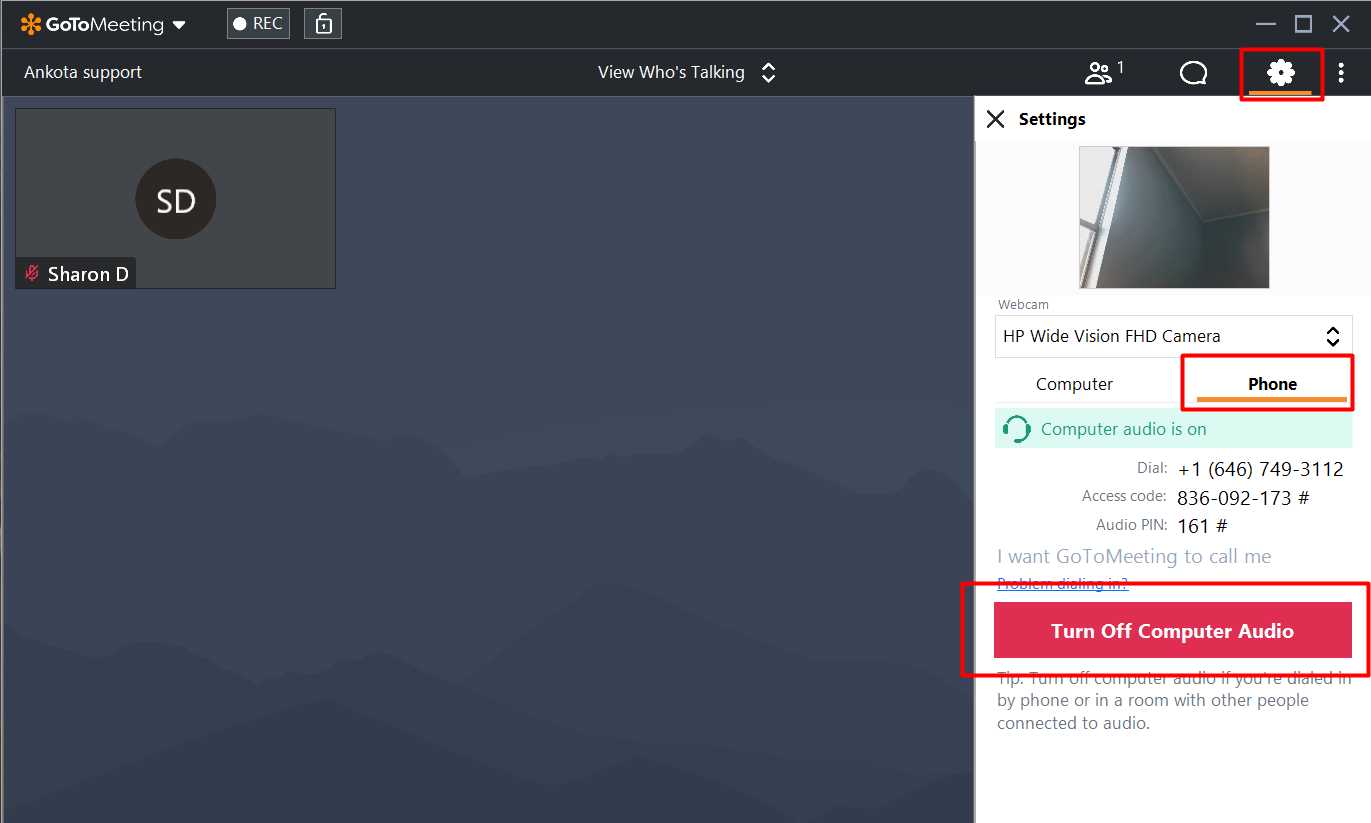Click the SD avatar circle
The width and height of the screenshot is (1371, 823).
click(x=176, y=198)
